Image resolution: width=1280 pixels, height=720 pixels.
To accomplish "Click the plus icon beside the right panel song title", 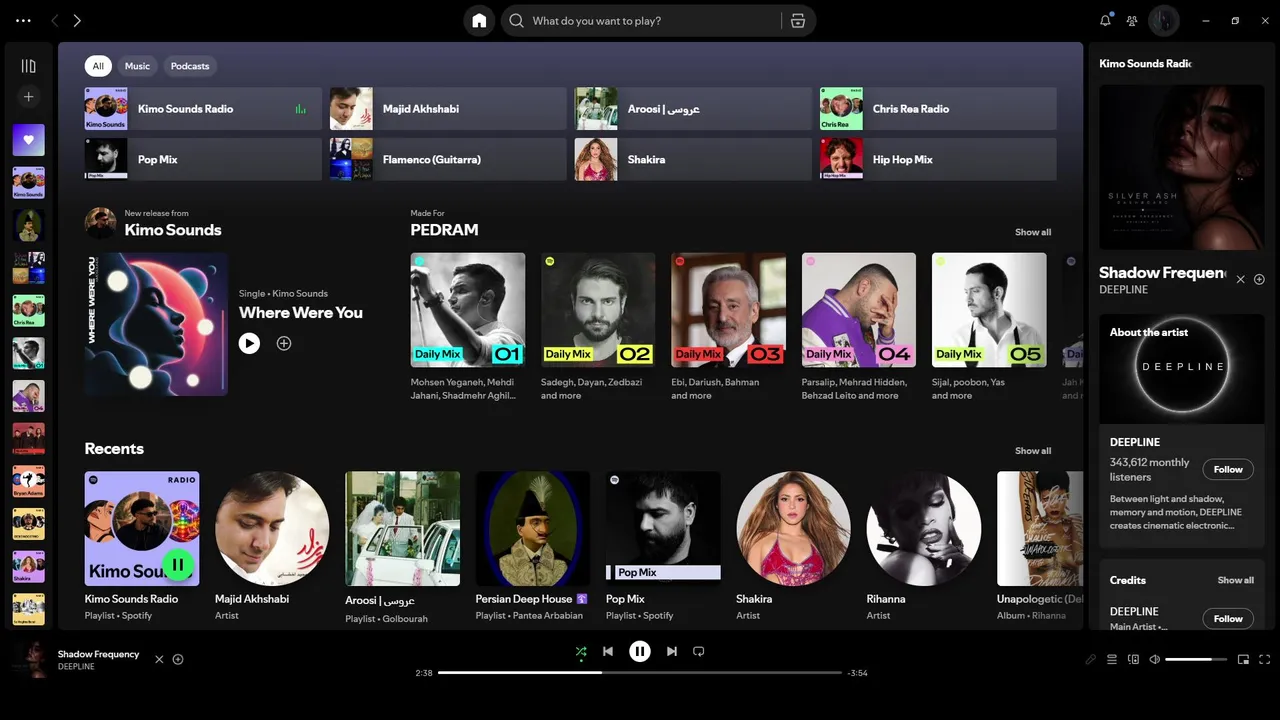I will click(1260, 279).
